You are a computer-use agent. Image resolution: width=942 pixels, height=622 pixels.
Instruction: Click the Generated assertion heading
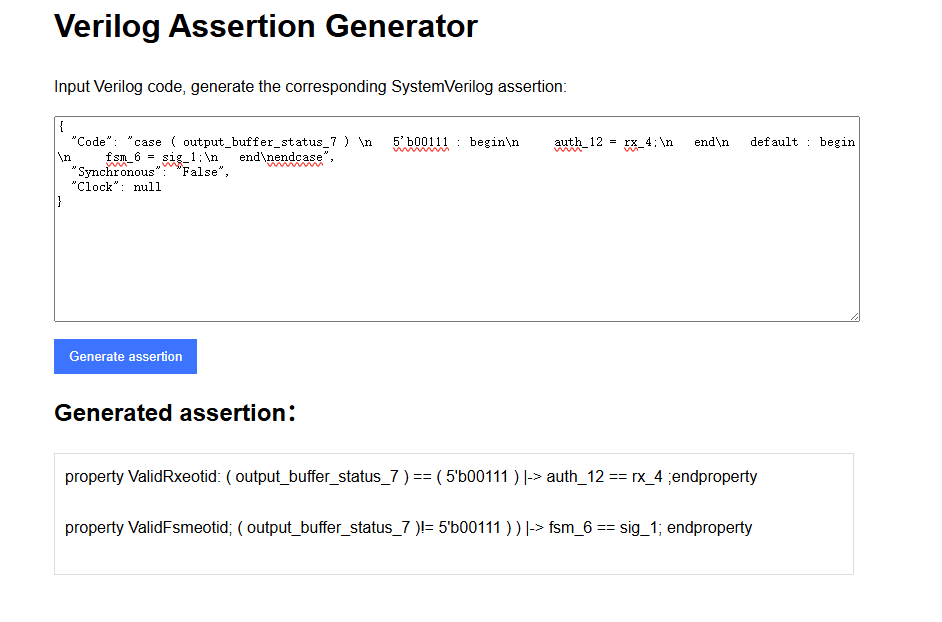click(170, 413)
